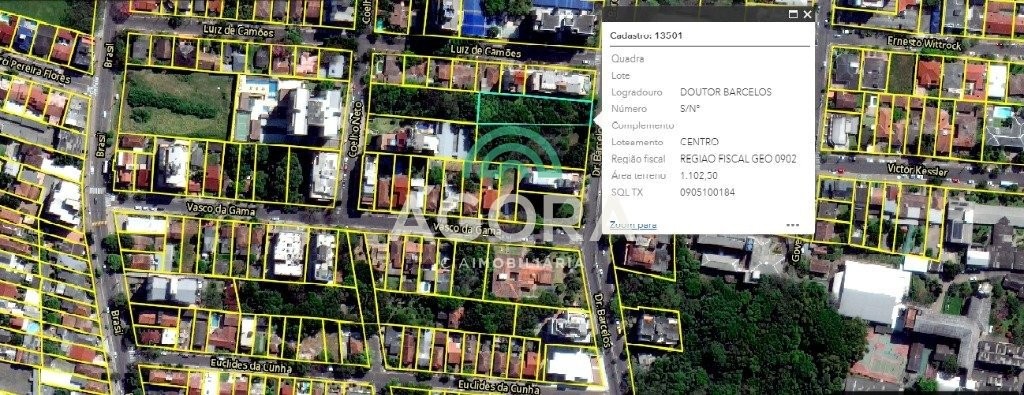Click the CENTRO loteamento value
Viewport: 1024px width, 395px height.
(x=699, y=142)
